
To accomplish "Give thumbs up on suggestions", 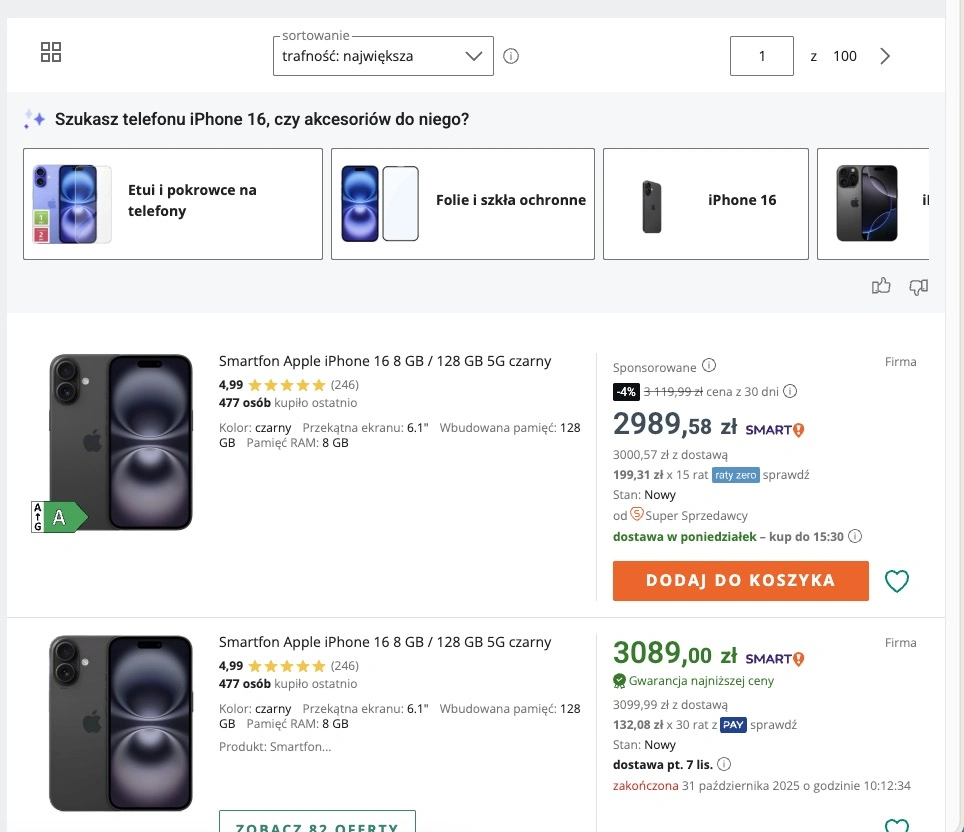I will point(881,287).
